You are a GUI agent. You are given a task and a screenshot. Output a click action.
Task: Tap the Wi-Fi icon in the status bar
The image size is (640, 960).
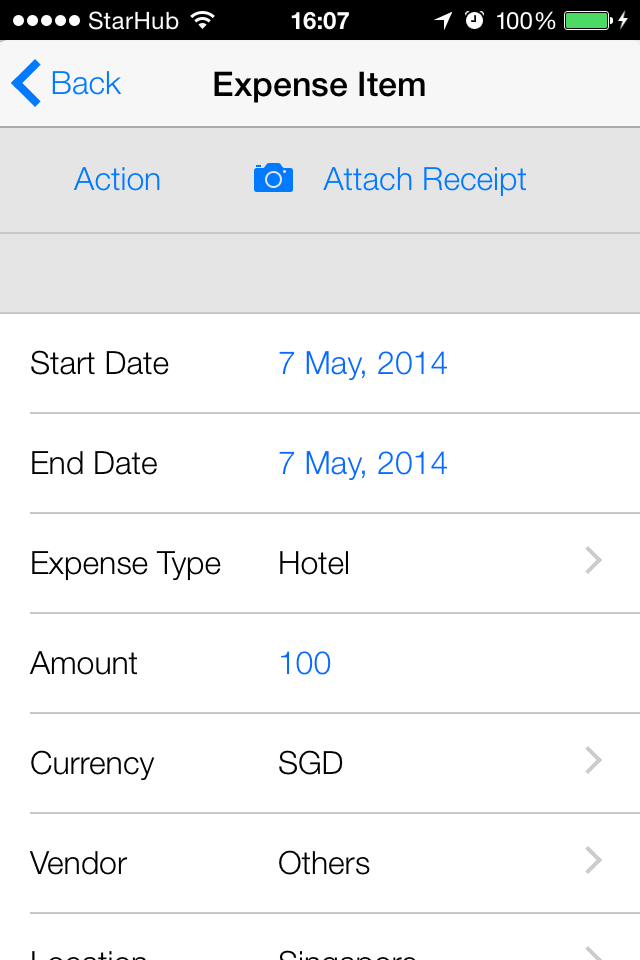pos(202,20)
